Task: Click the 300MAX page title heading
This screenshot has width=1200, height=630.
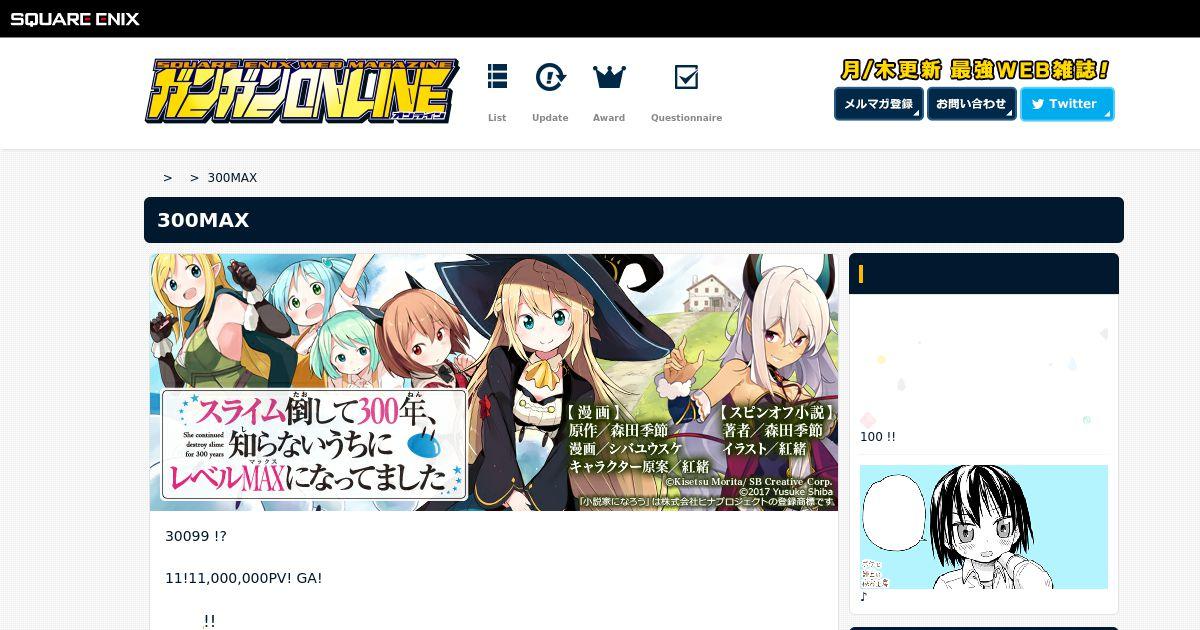Action: click(x=203, y=220)
